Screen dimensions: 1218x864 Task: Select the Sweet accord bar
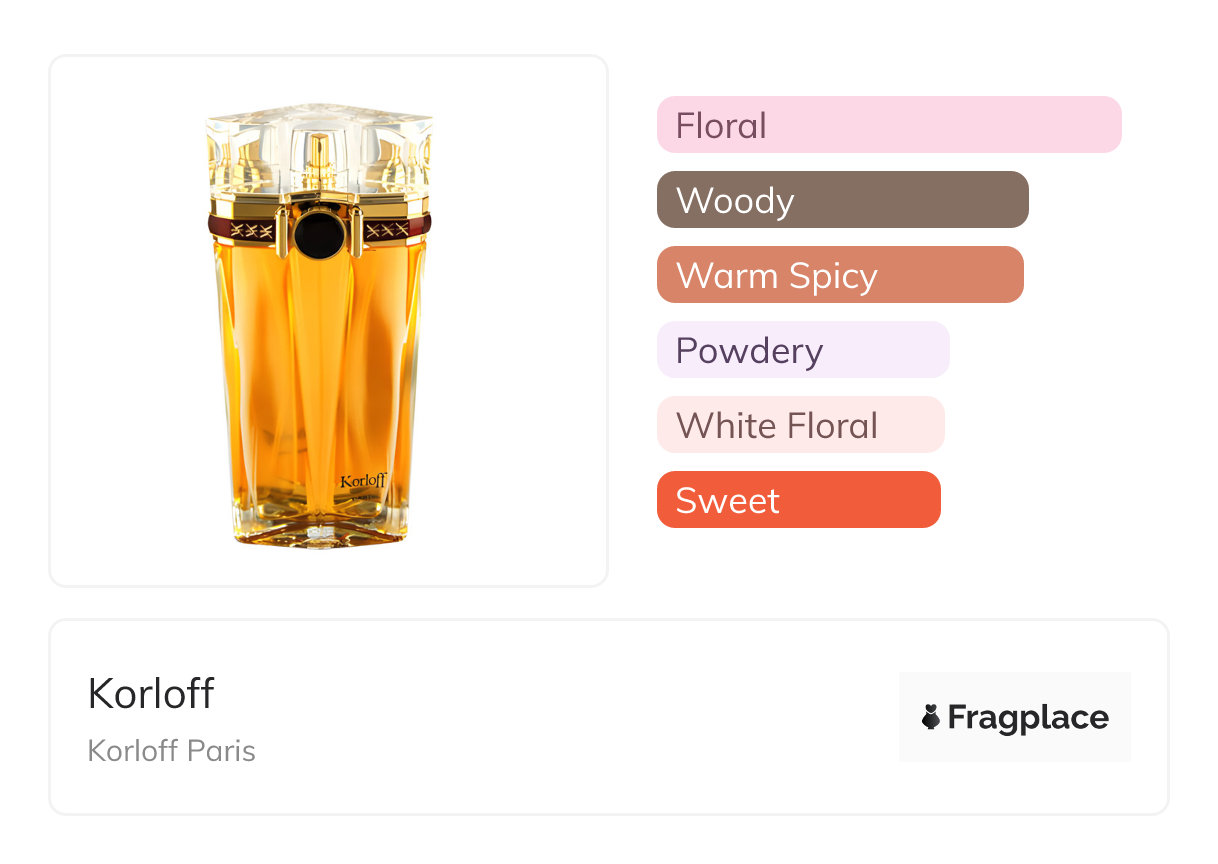[x=798, y=500]
